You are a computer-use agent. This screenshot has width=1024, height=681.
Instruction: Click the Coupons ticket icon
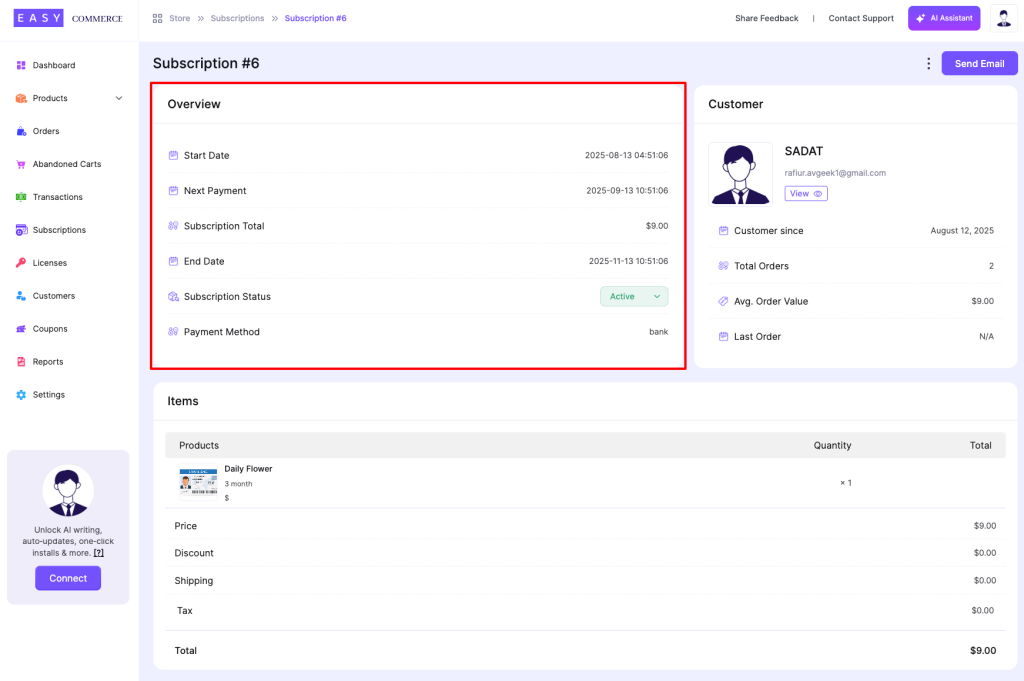coord(21,329)
